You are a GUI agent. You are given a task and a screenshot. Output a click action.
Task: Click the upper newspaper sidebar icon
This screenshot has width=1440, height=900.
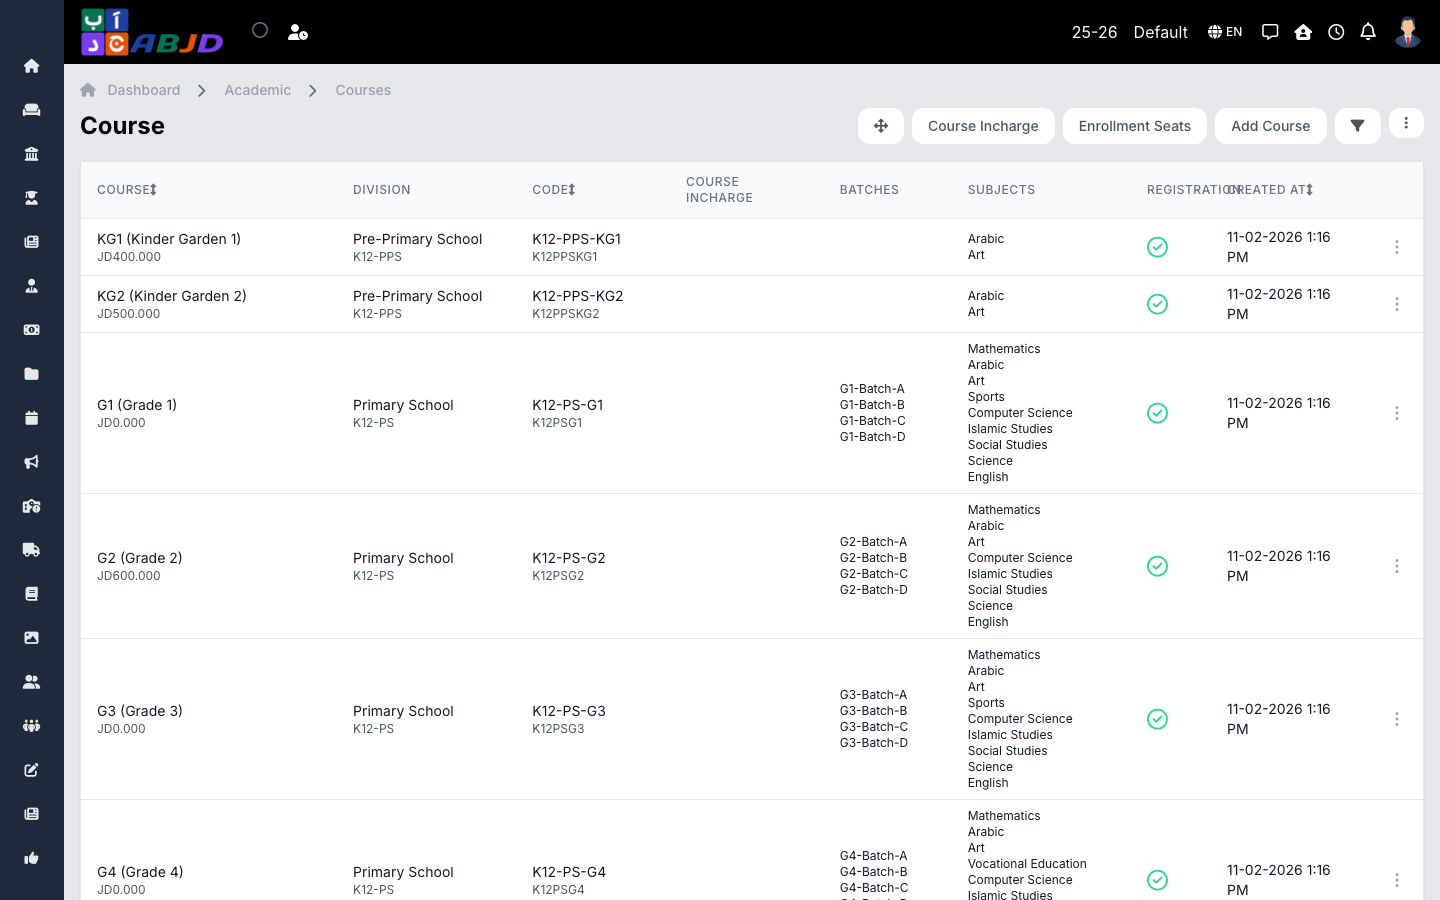(31, 242)
